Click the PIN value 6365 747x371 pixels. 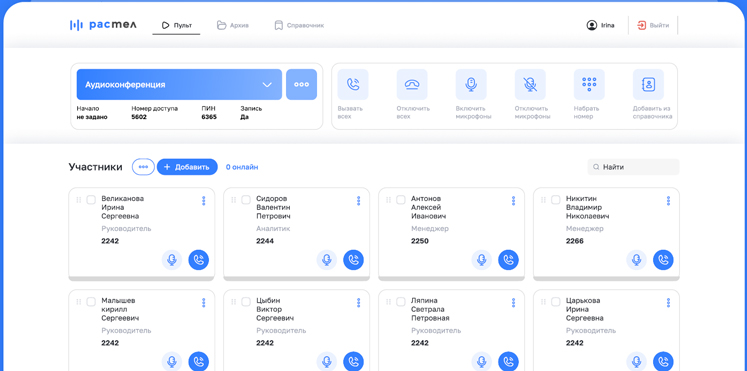pyautogui.click(x=209, y=117)
